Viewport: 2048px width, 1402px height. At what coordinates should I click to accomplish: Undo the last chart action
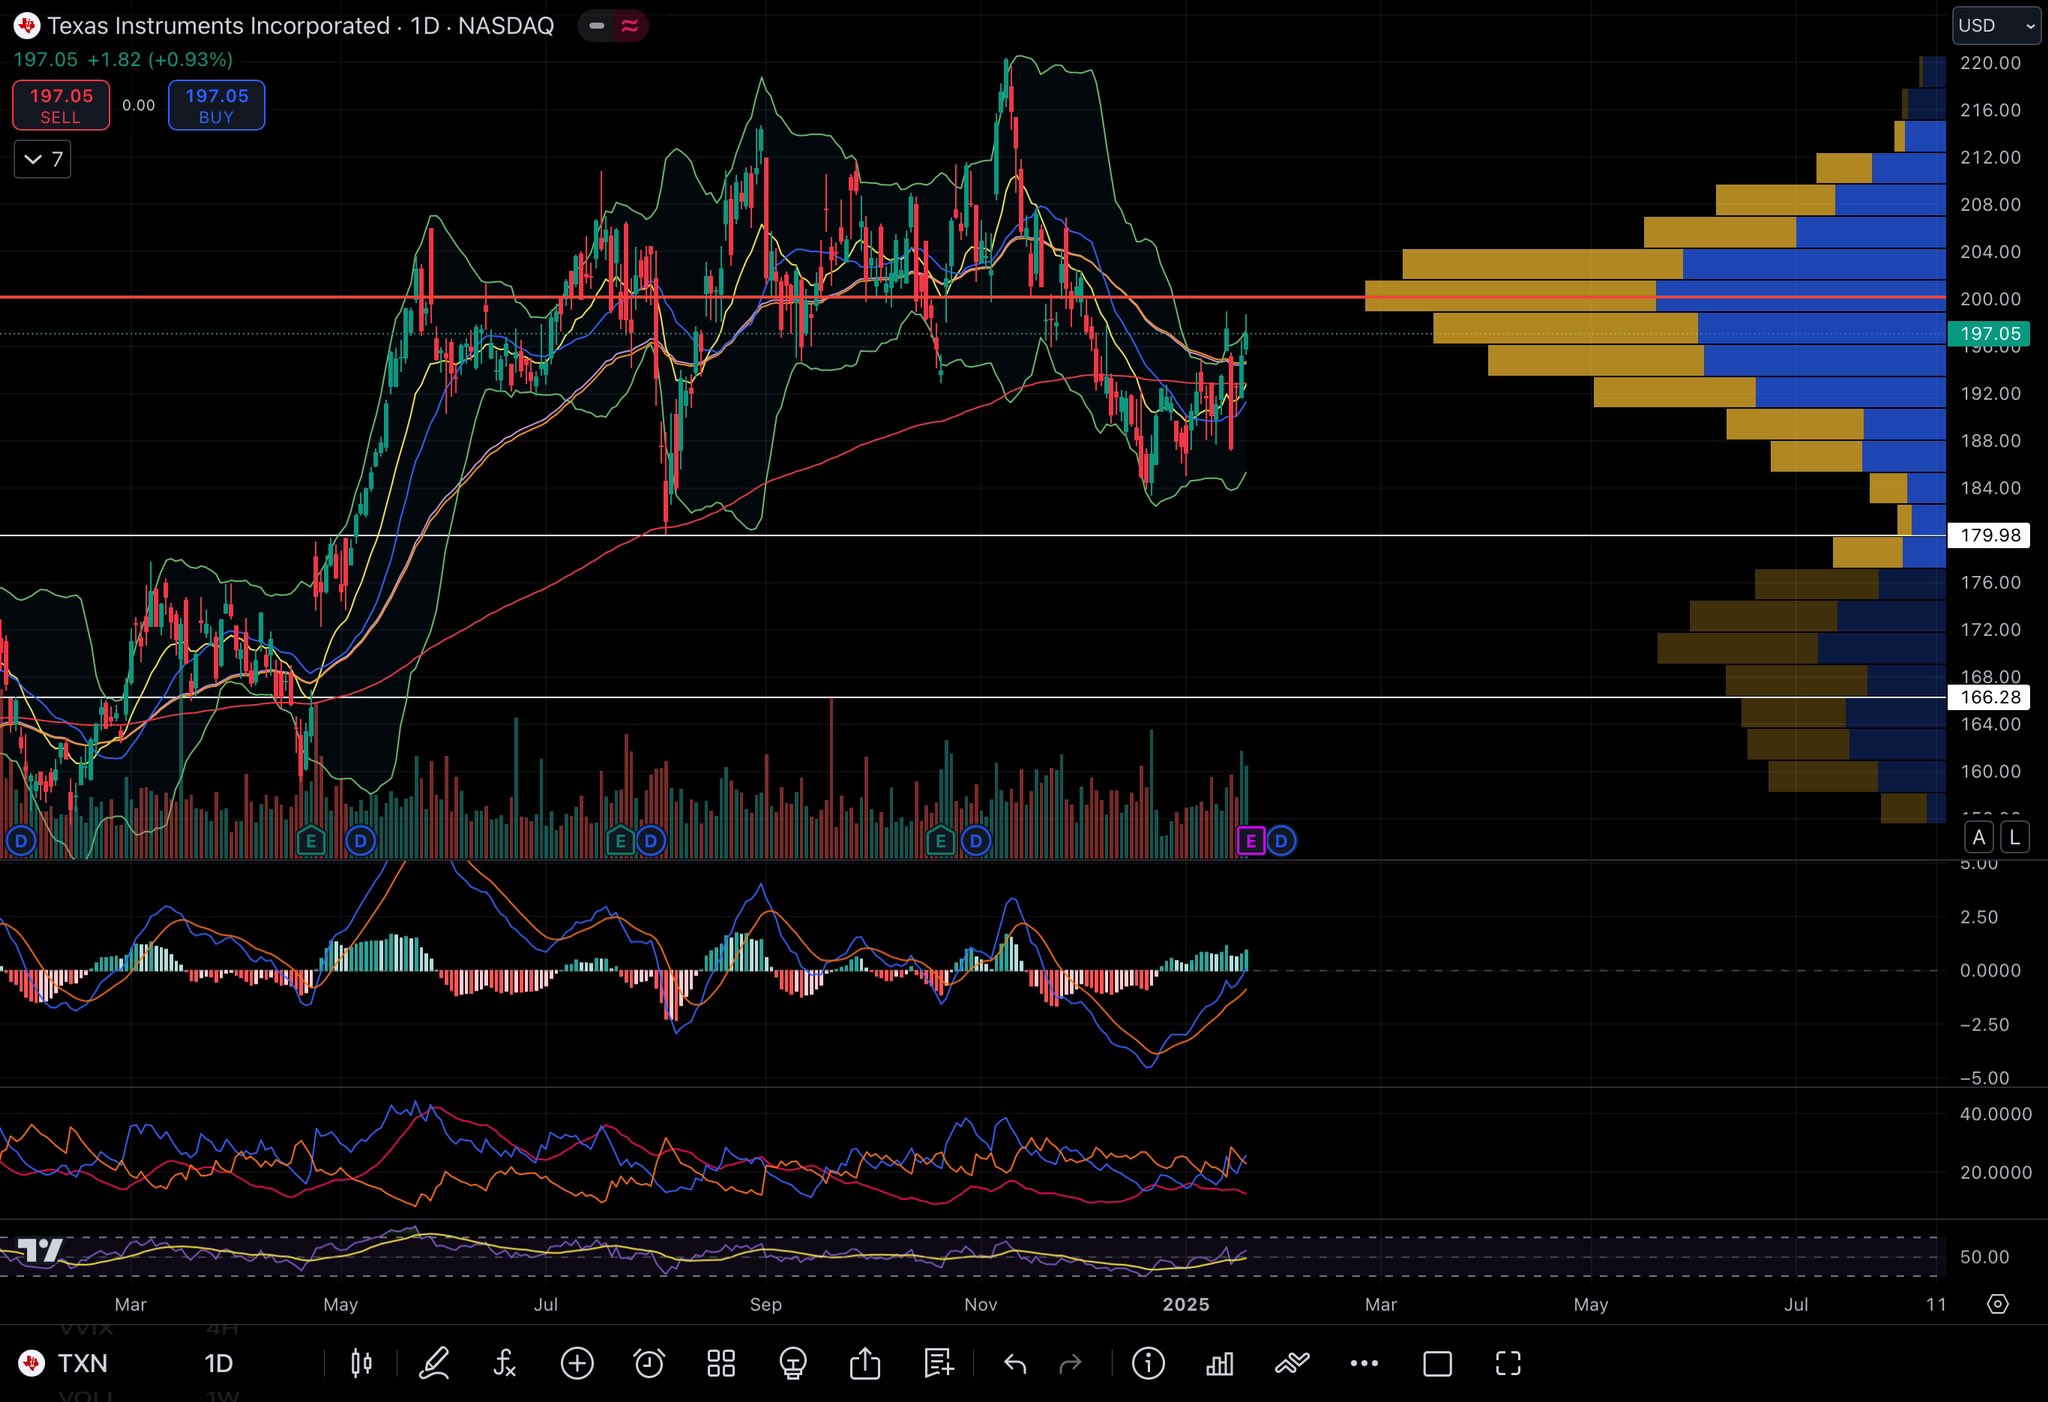point(1015,1363)
